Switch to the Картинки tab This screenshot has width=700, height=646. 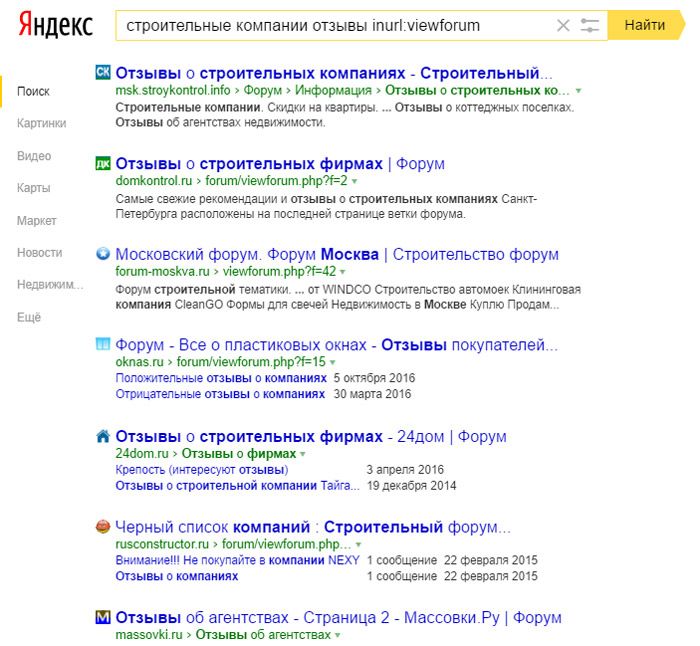(x=42, y=124)
